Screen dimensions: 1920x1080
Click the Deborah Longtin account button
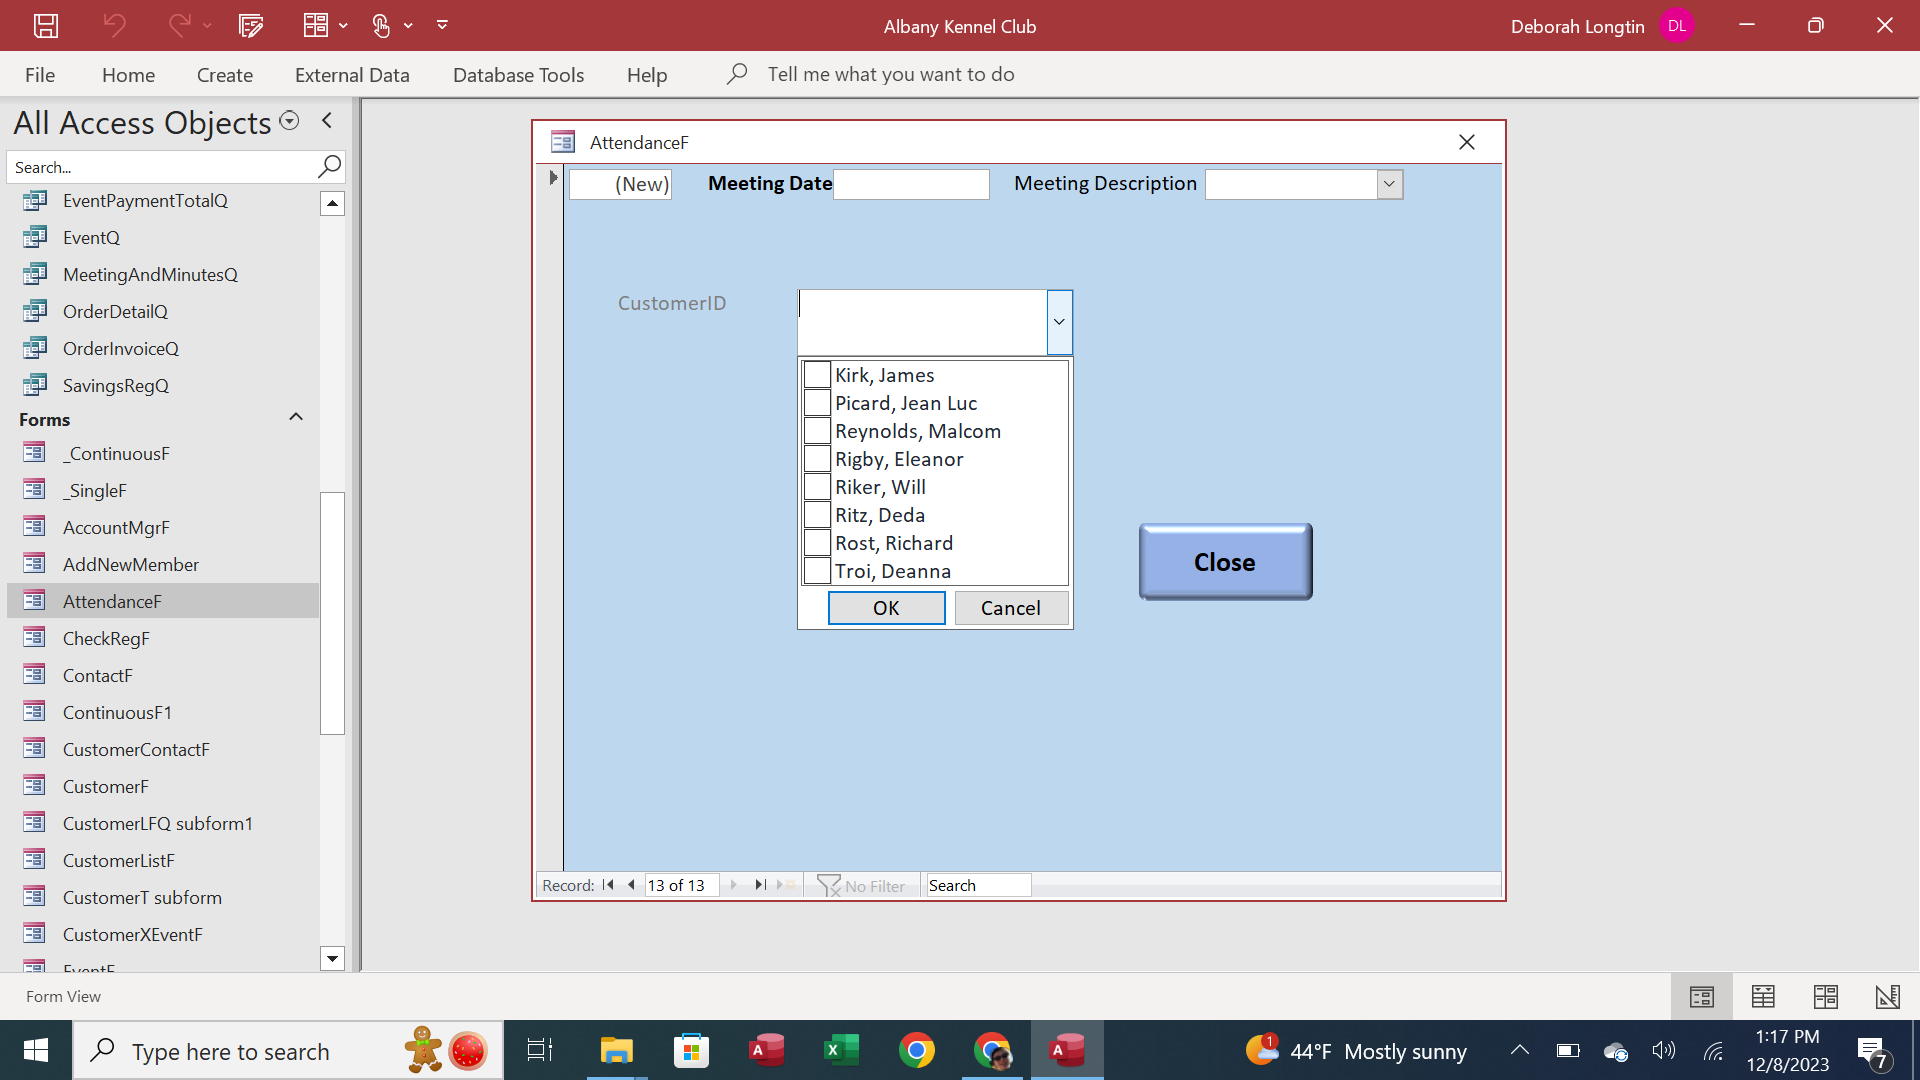[1602, 26]
